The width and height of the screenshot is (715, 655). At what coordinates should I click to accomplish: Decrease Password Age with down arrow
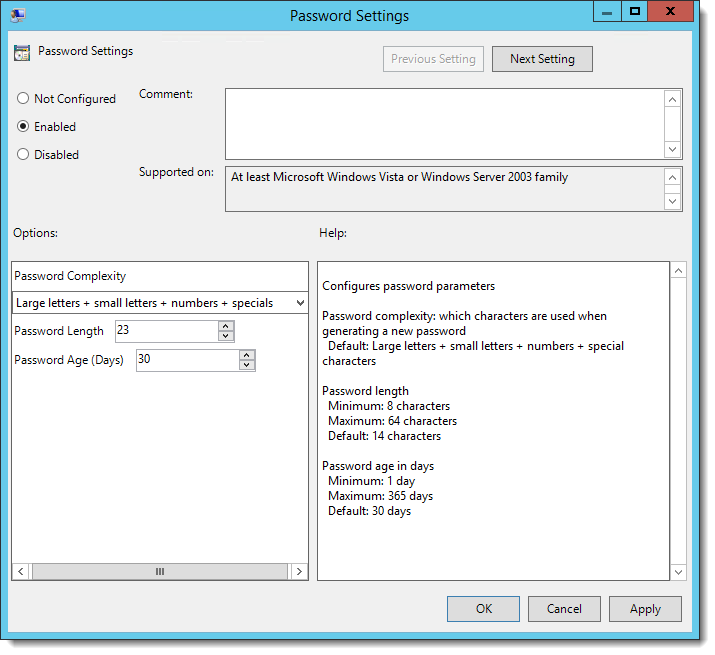tap(247, 365)
